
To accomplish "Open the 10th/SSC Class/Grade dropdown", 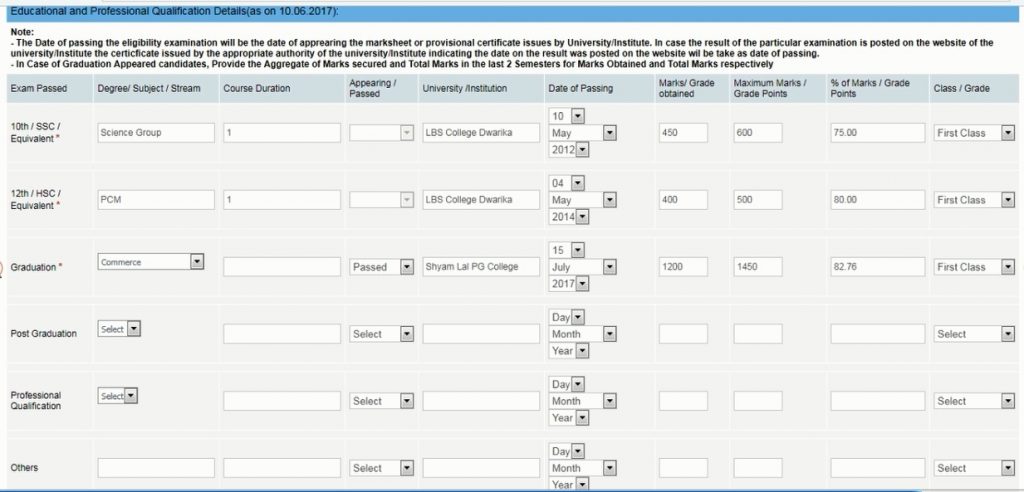I will (974, 133).
